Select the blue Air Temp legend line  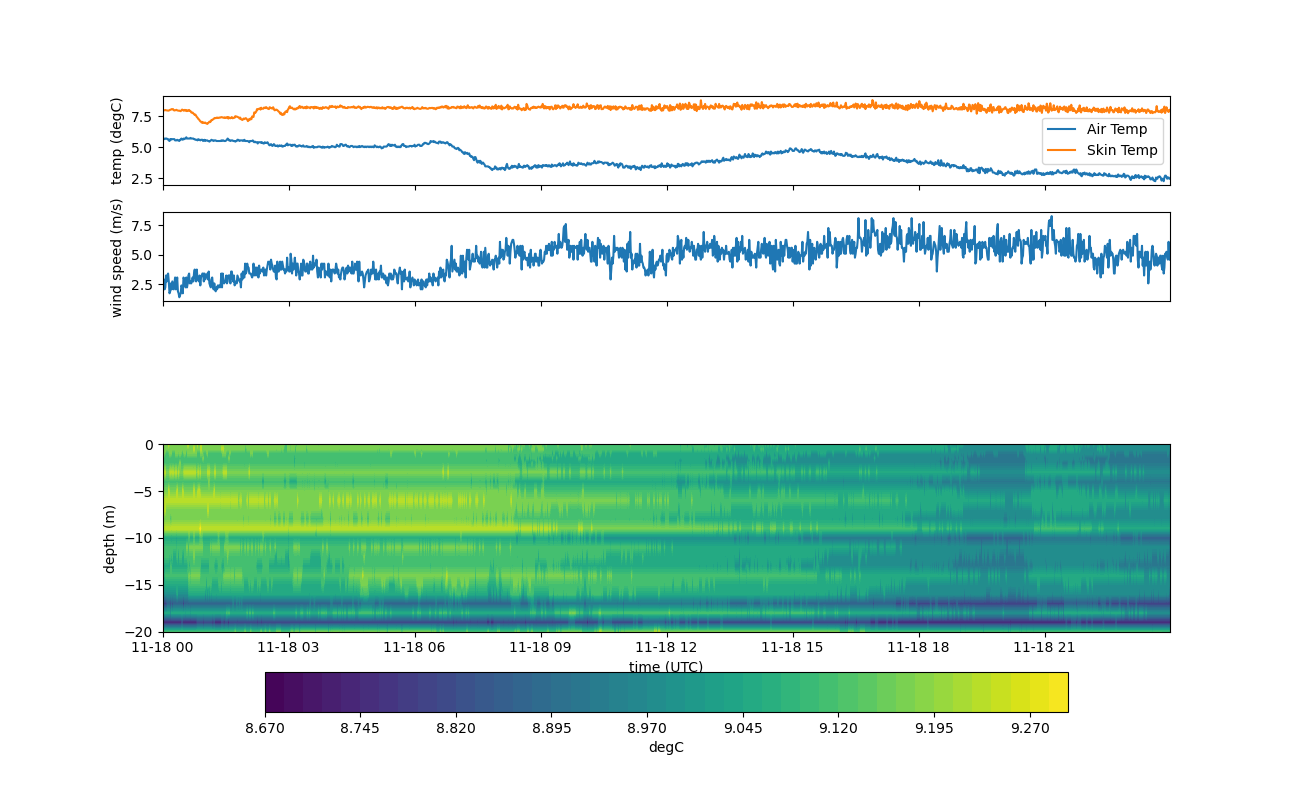1062,129
